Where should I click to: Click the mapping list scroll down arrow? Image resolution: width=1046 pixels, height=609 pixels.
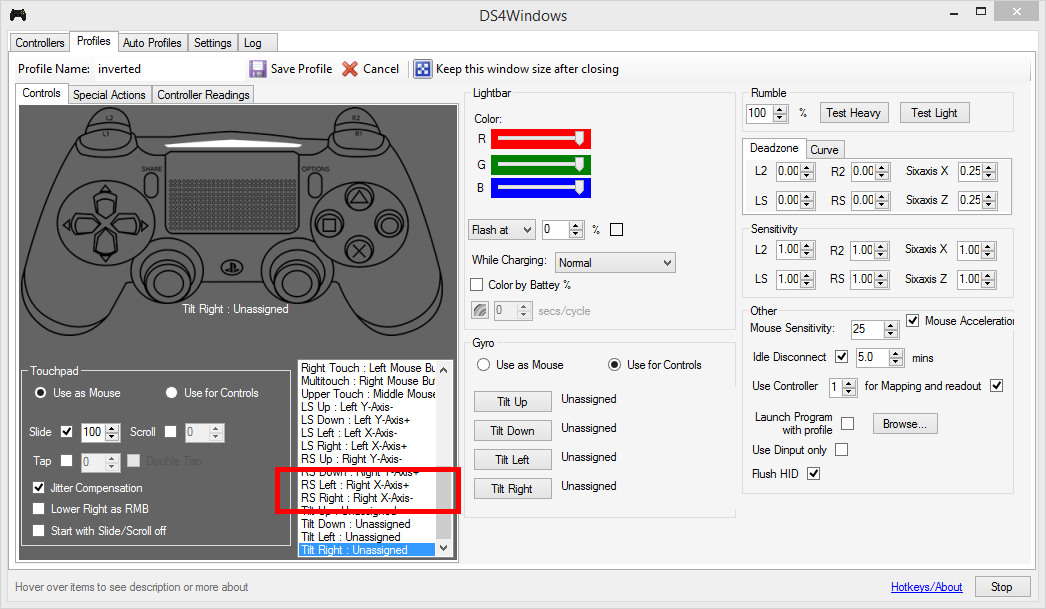[444, 548]
